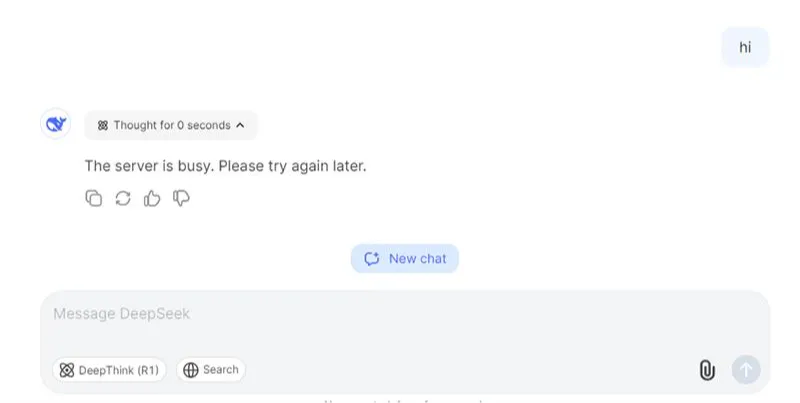This screenshot has height=403, width=800.
Task: Give the response a thumbs down
Action: click(x=181, y=198)
